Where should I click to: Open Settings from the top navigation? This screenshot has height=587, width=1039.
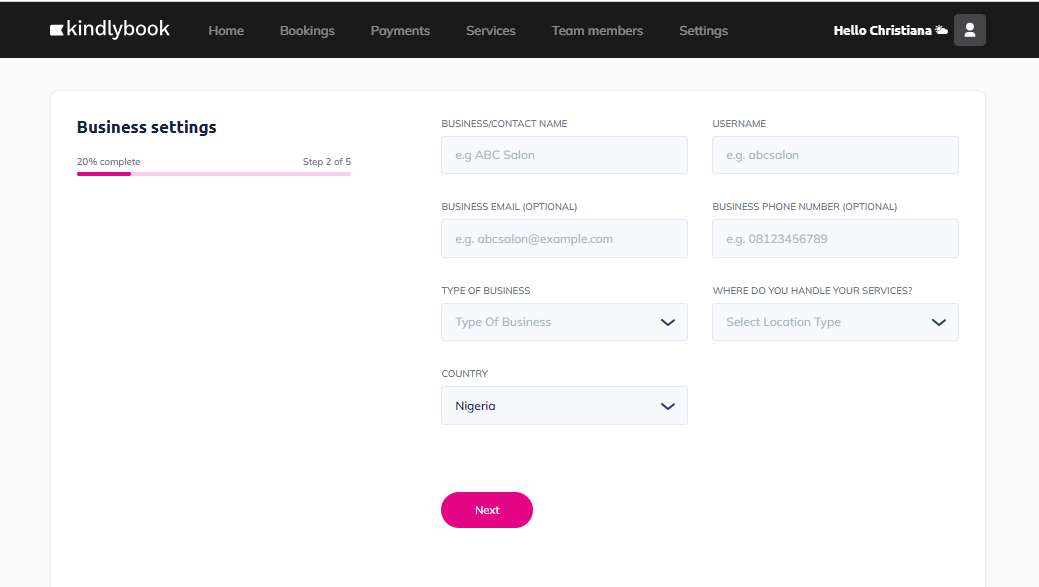703,30
